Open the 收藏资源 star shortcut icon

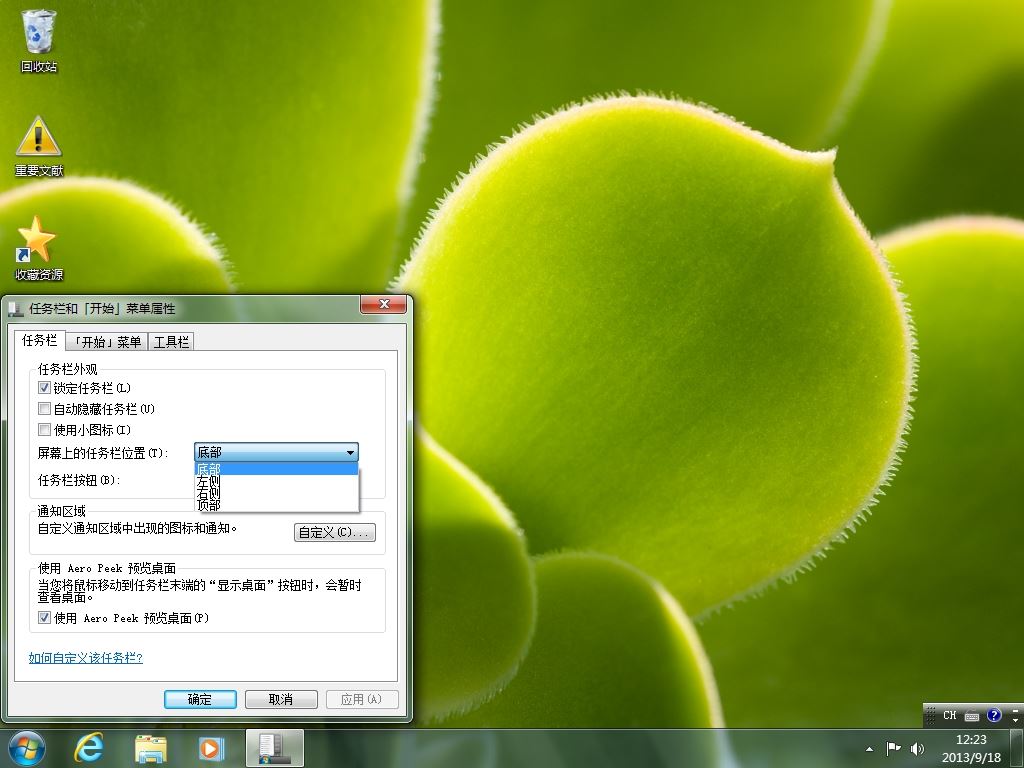[x=39, y=249]
